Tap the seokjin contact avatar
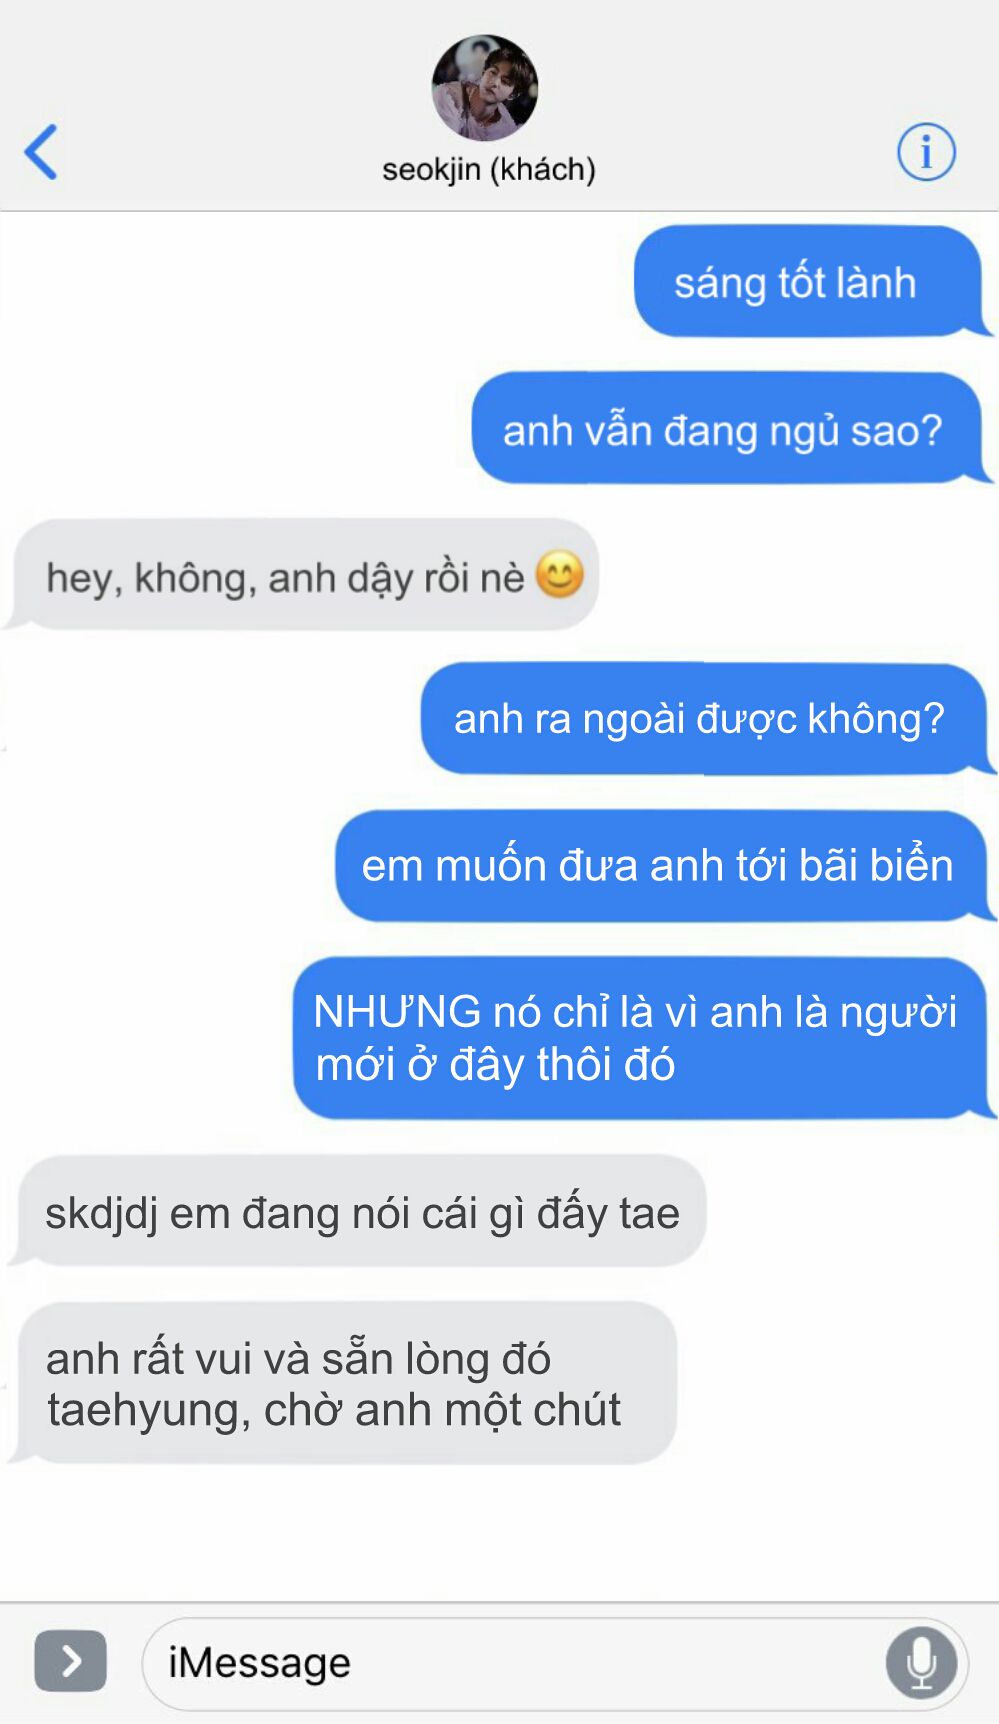 485,88
